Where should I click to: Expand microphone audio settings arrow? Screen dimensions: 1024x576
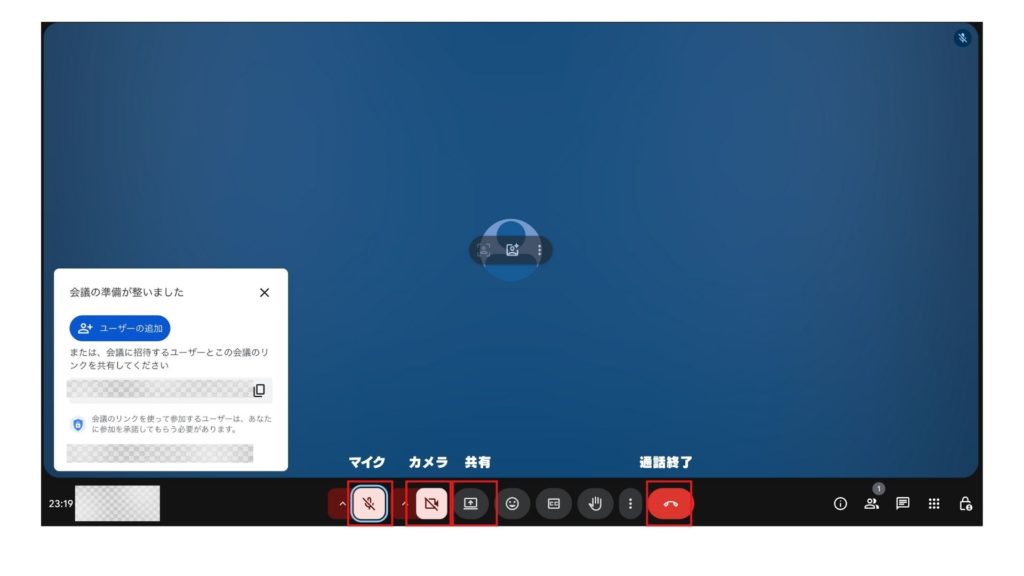click(342, 504)
